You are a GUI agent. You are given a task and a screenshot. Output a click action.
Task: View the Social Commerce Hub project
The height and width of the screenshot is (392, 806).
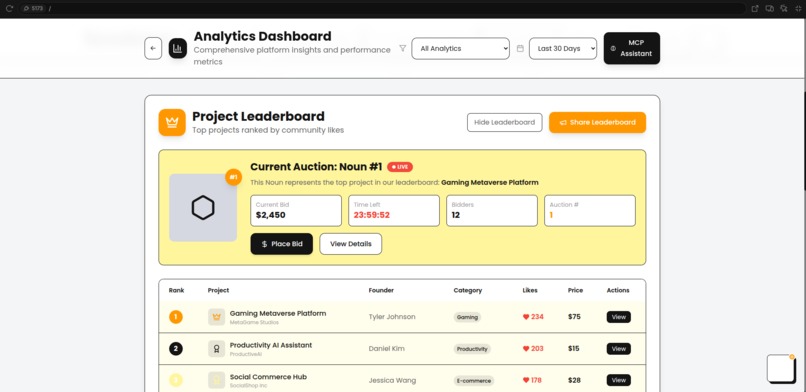pos(618,381)
